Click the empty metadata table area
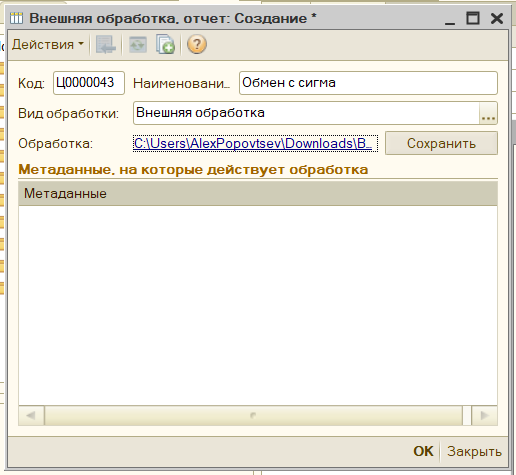The width and height of the screenshot is (516, 475). pos(258,305)
